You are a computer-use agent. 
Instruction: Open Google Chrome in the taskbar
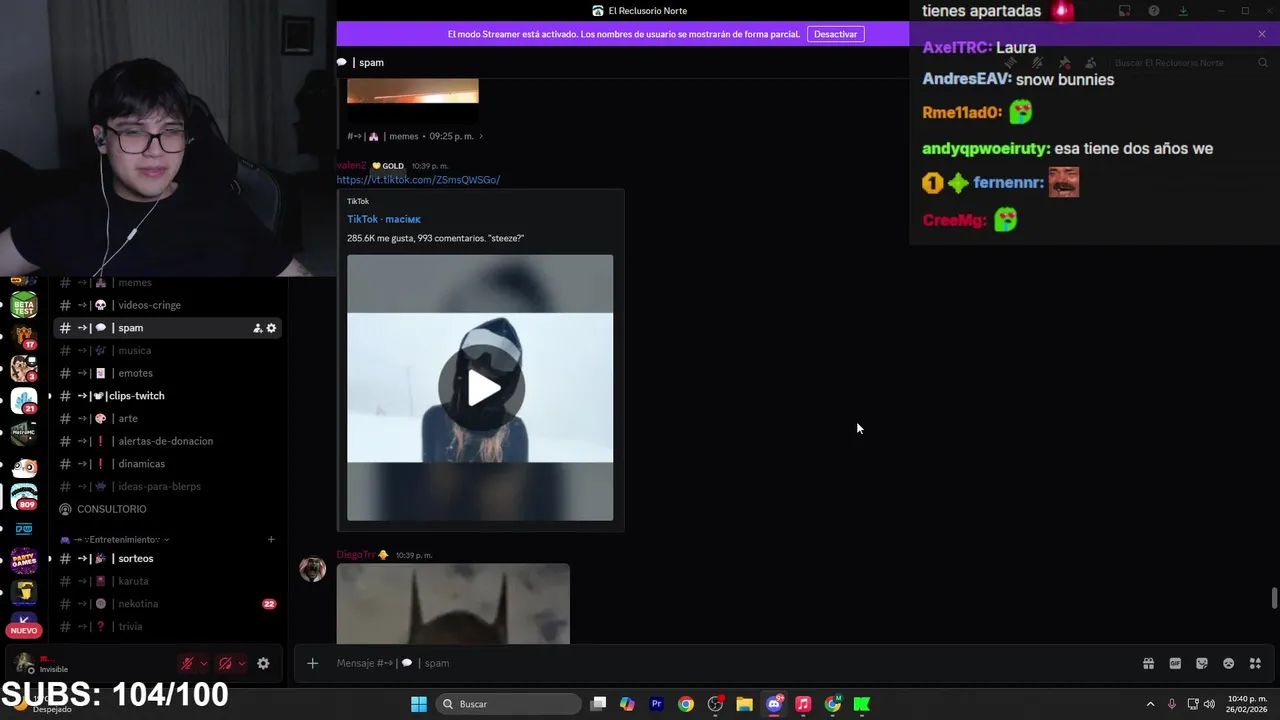click(686, 704)
